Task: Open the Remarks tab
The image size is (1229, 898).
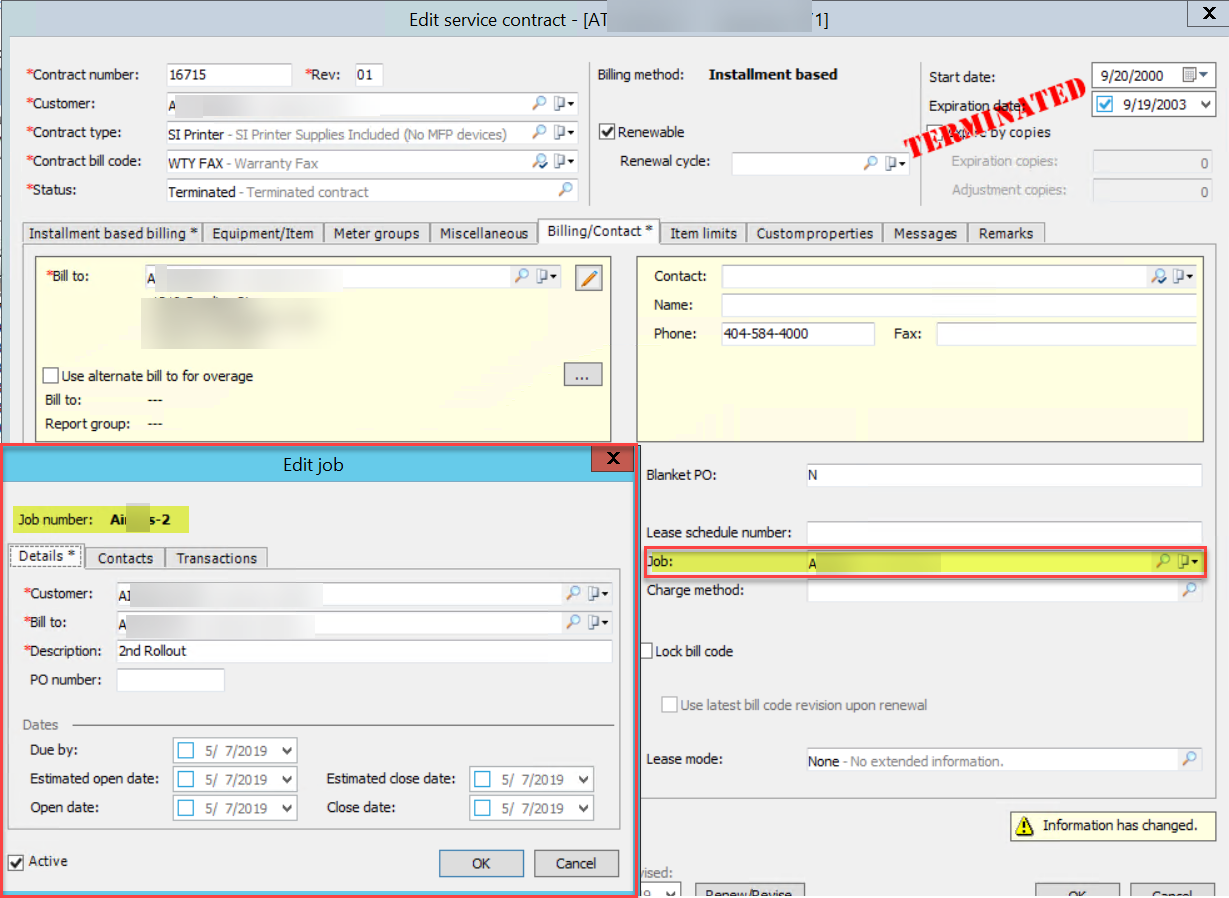Action: [x=1006, y=233]
